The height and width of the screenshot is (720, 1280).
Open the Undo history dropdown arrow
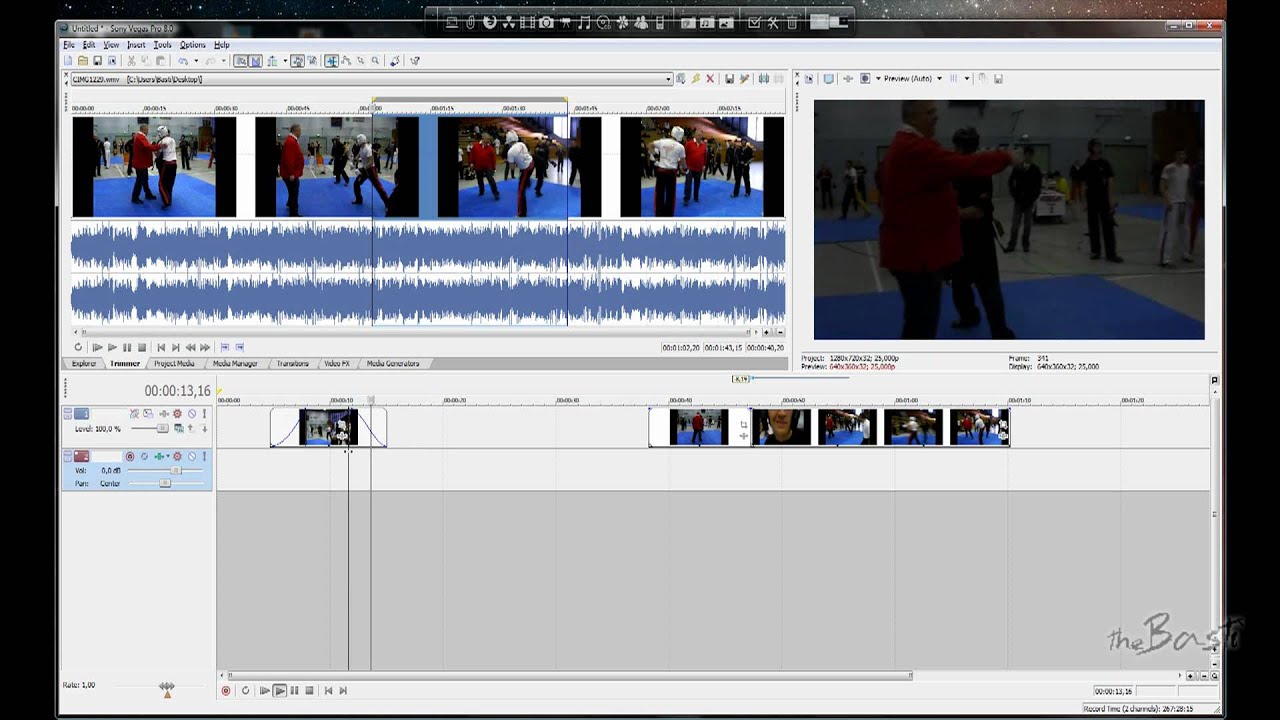click(196, 61)
